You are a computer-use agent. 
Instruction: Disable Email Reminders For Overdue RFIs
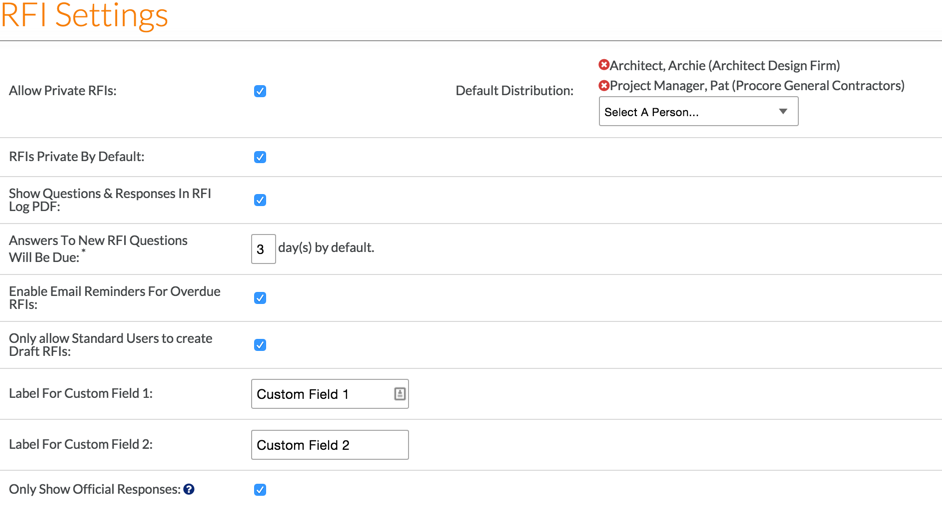(x=260, y=298)
